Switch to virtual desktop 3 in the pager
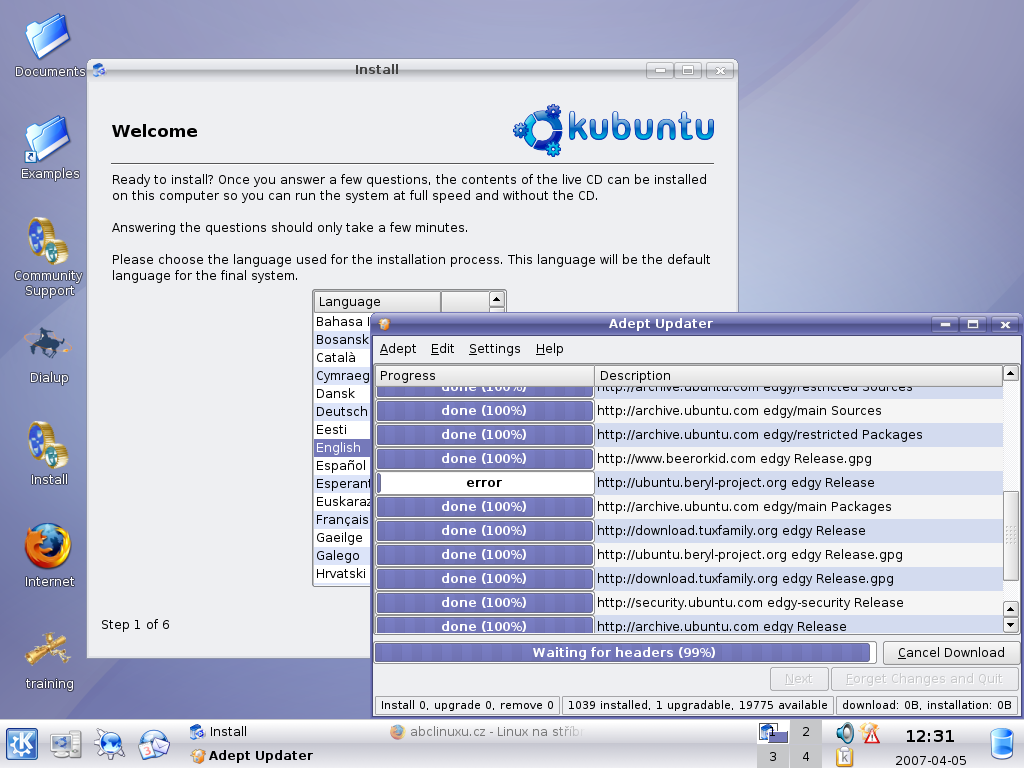 773,756
